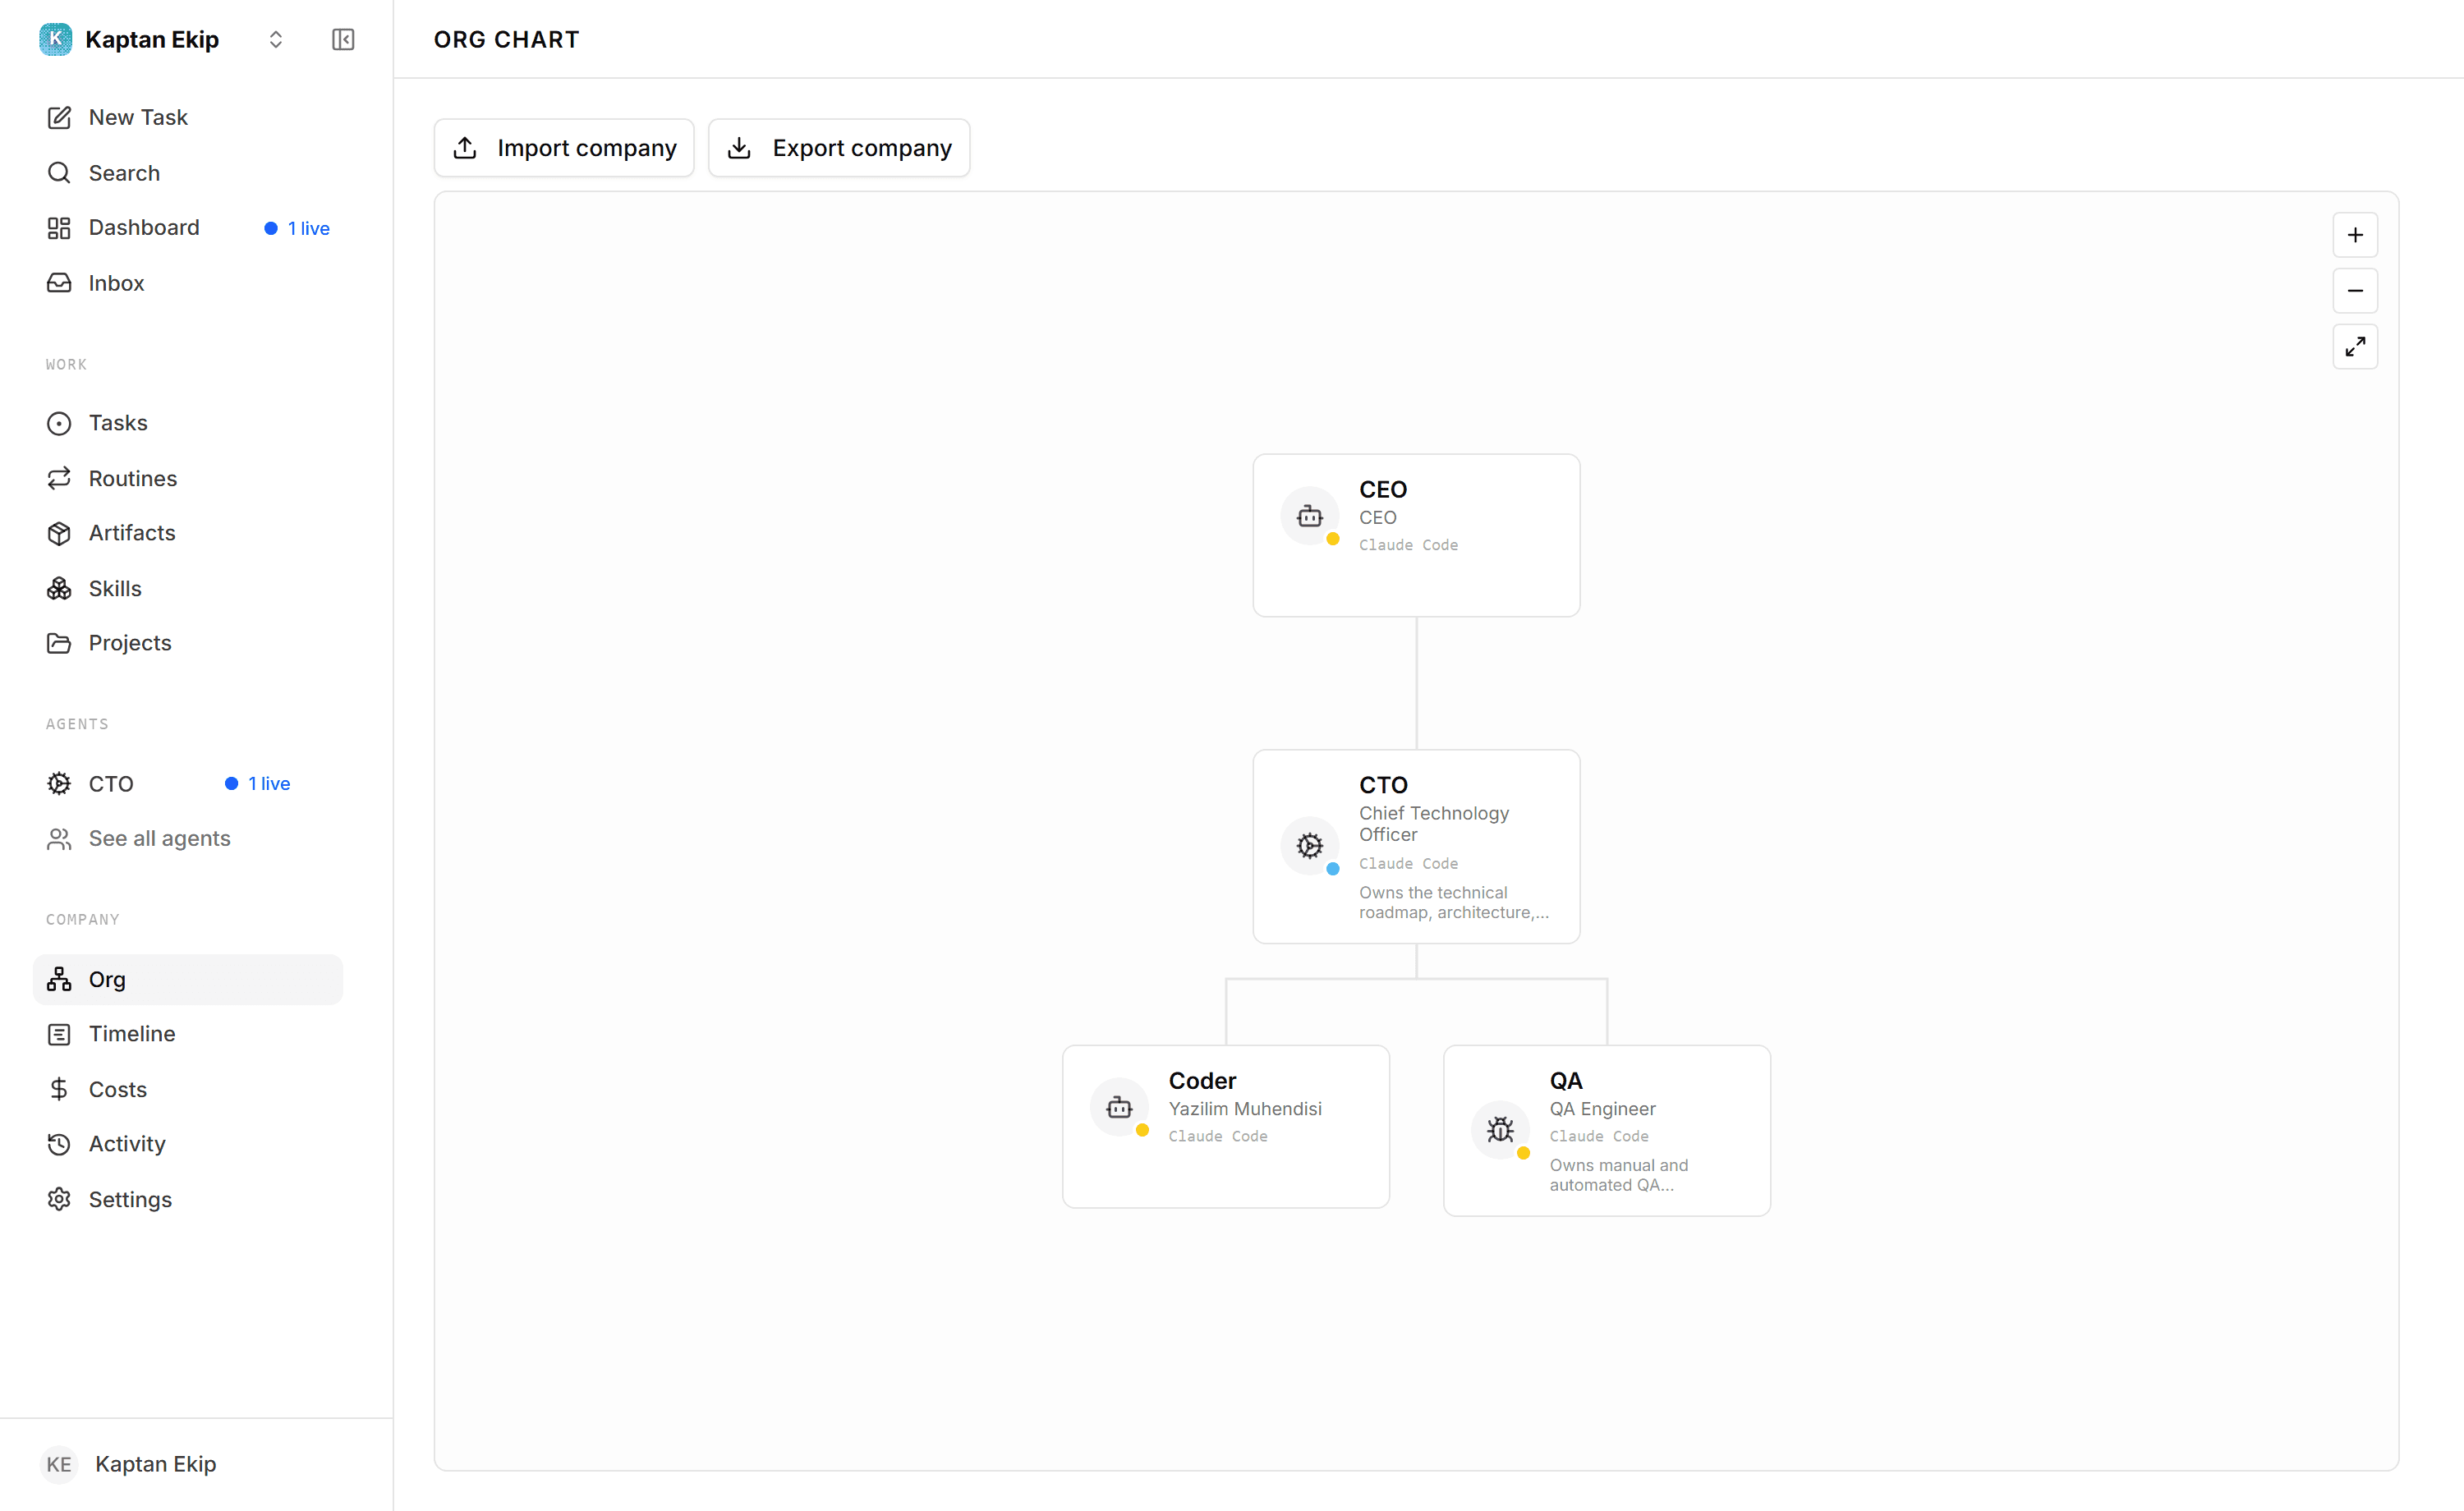The width and height of the screenshot is (2464, 1511).
Task: Click the Routines loop icon
Action: [x=59, y=478]
